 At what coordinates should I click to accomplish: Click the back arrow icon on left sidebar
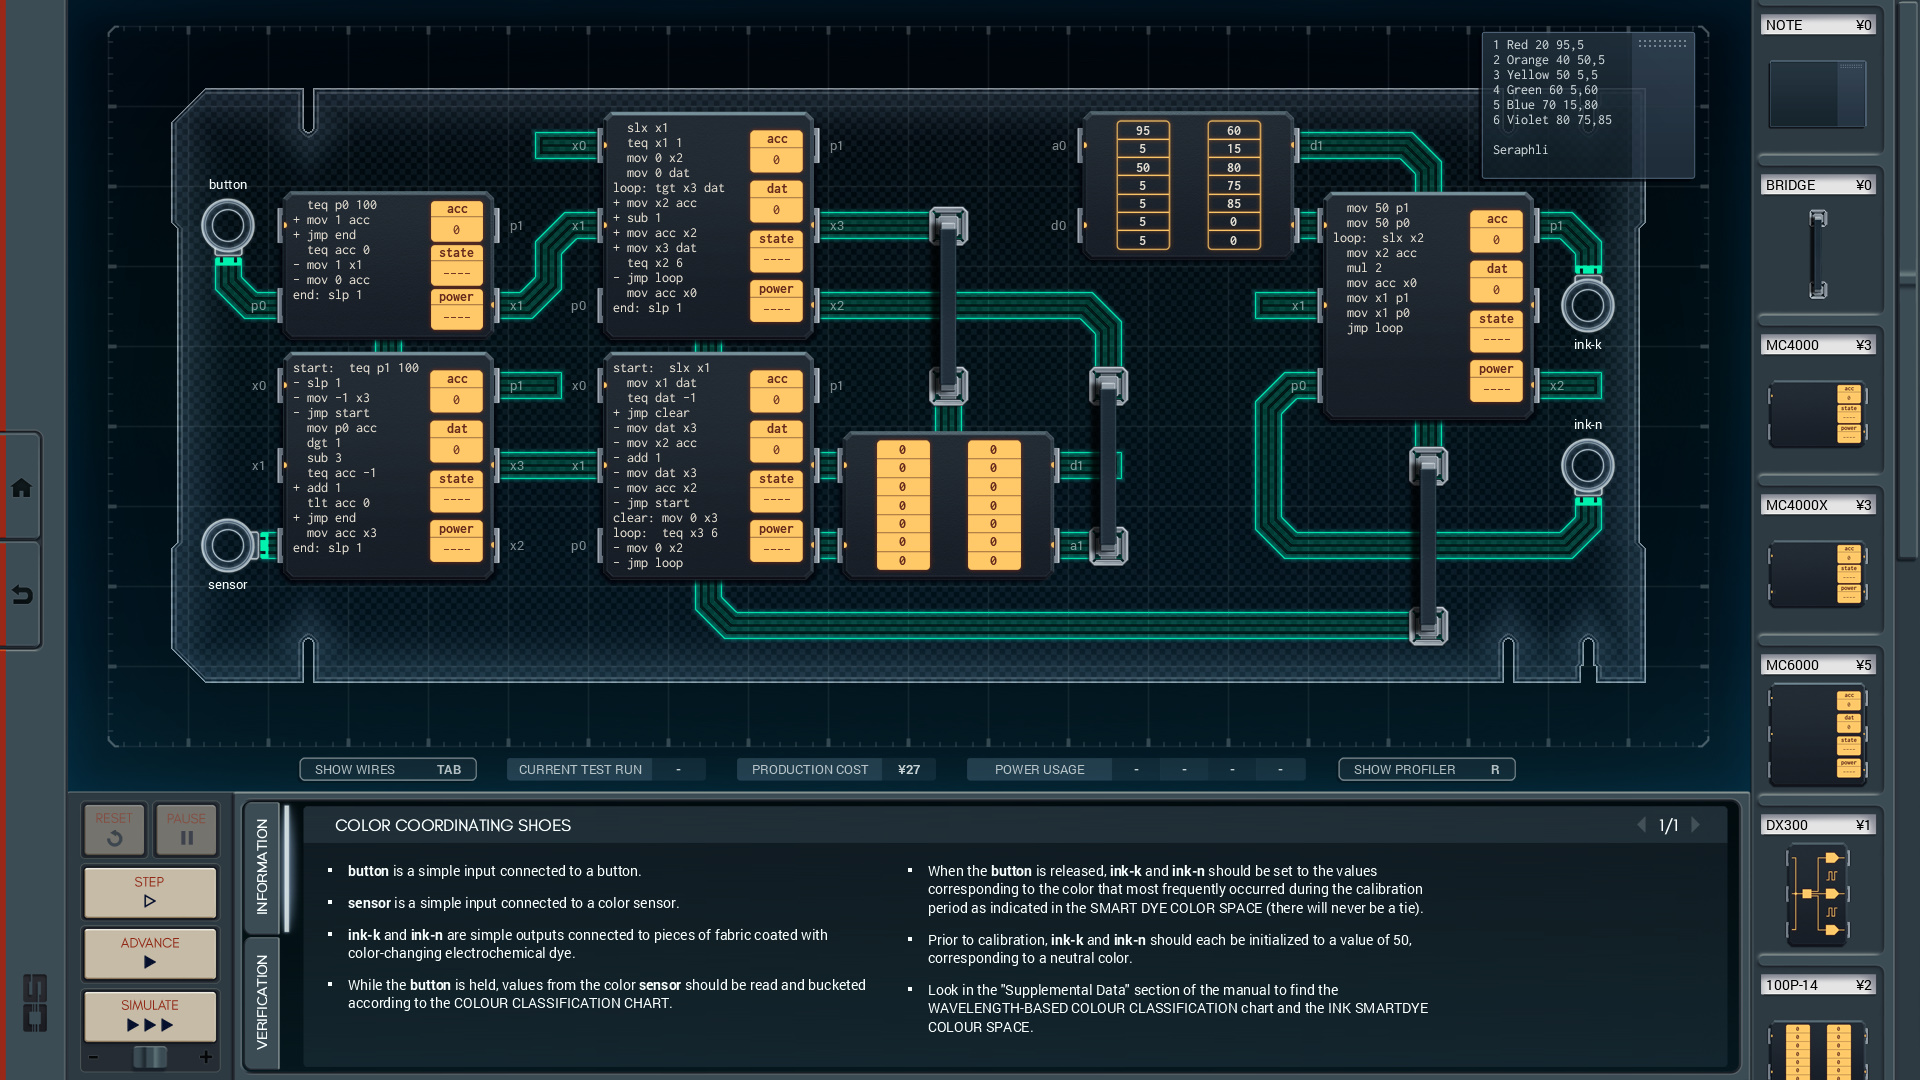21,595
